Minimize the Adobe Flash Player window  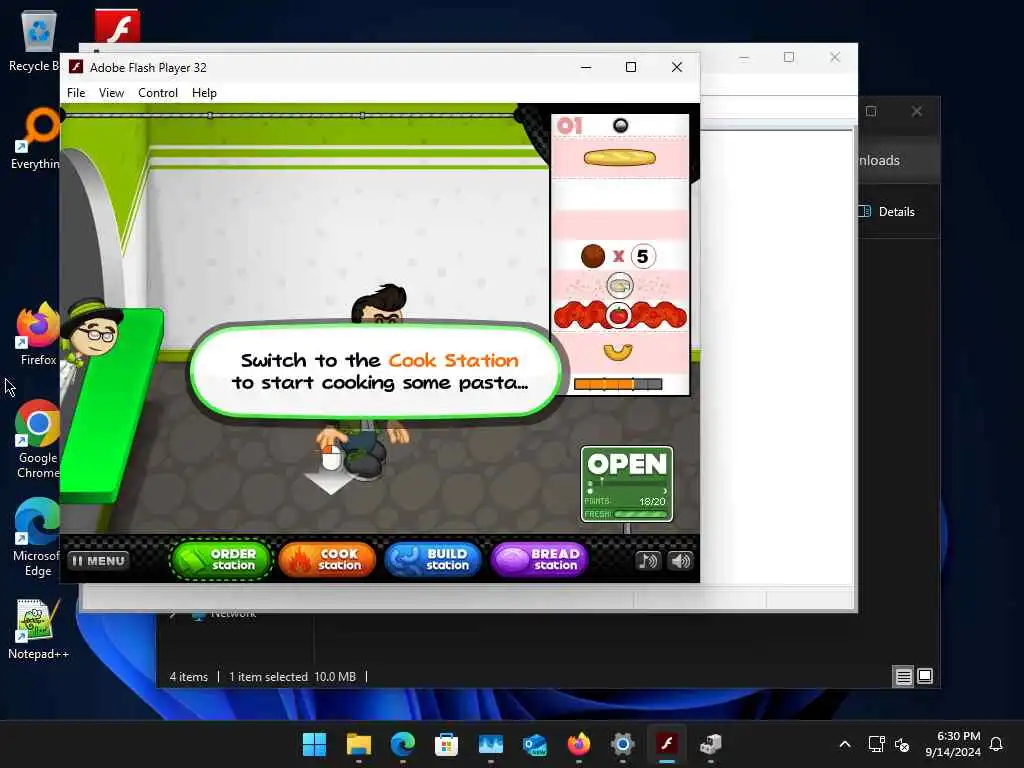[586, 67]
